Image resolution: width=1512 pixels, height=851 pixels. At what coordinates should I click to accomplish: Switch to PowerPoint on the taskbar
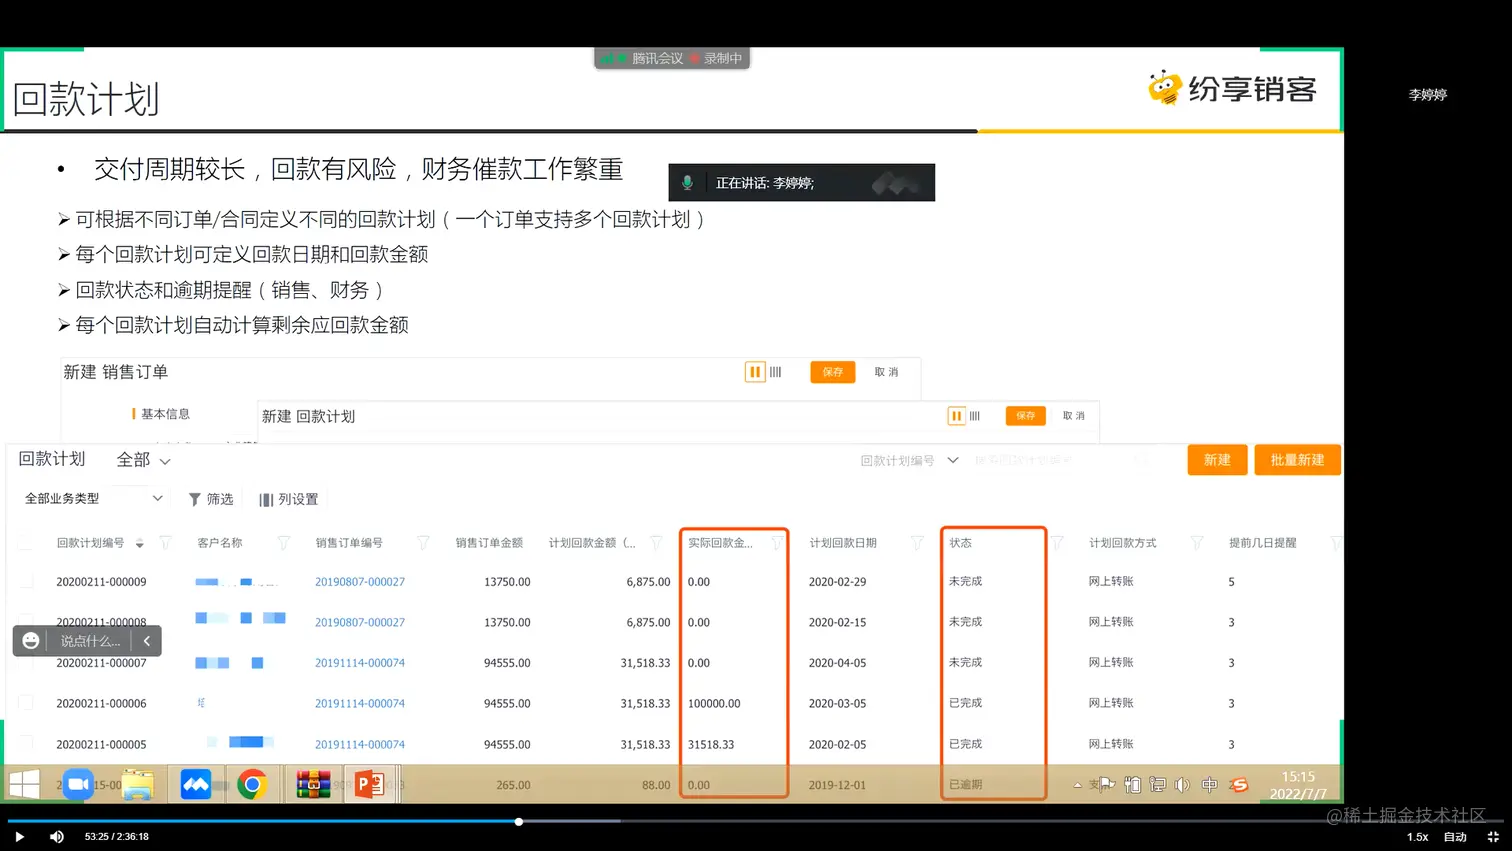pyautogui.click(x=369, y=784)
